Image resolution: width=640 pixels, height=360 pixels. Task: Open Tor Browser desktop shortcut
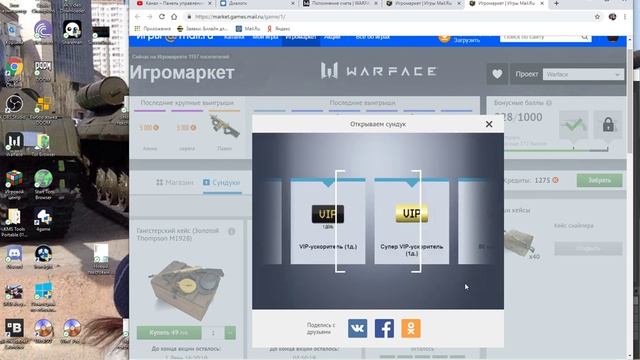43,144
